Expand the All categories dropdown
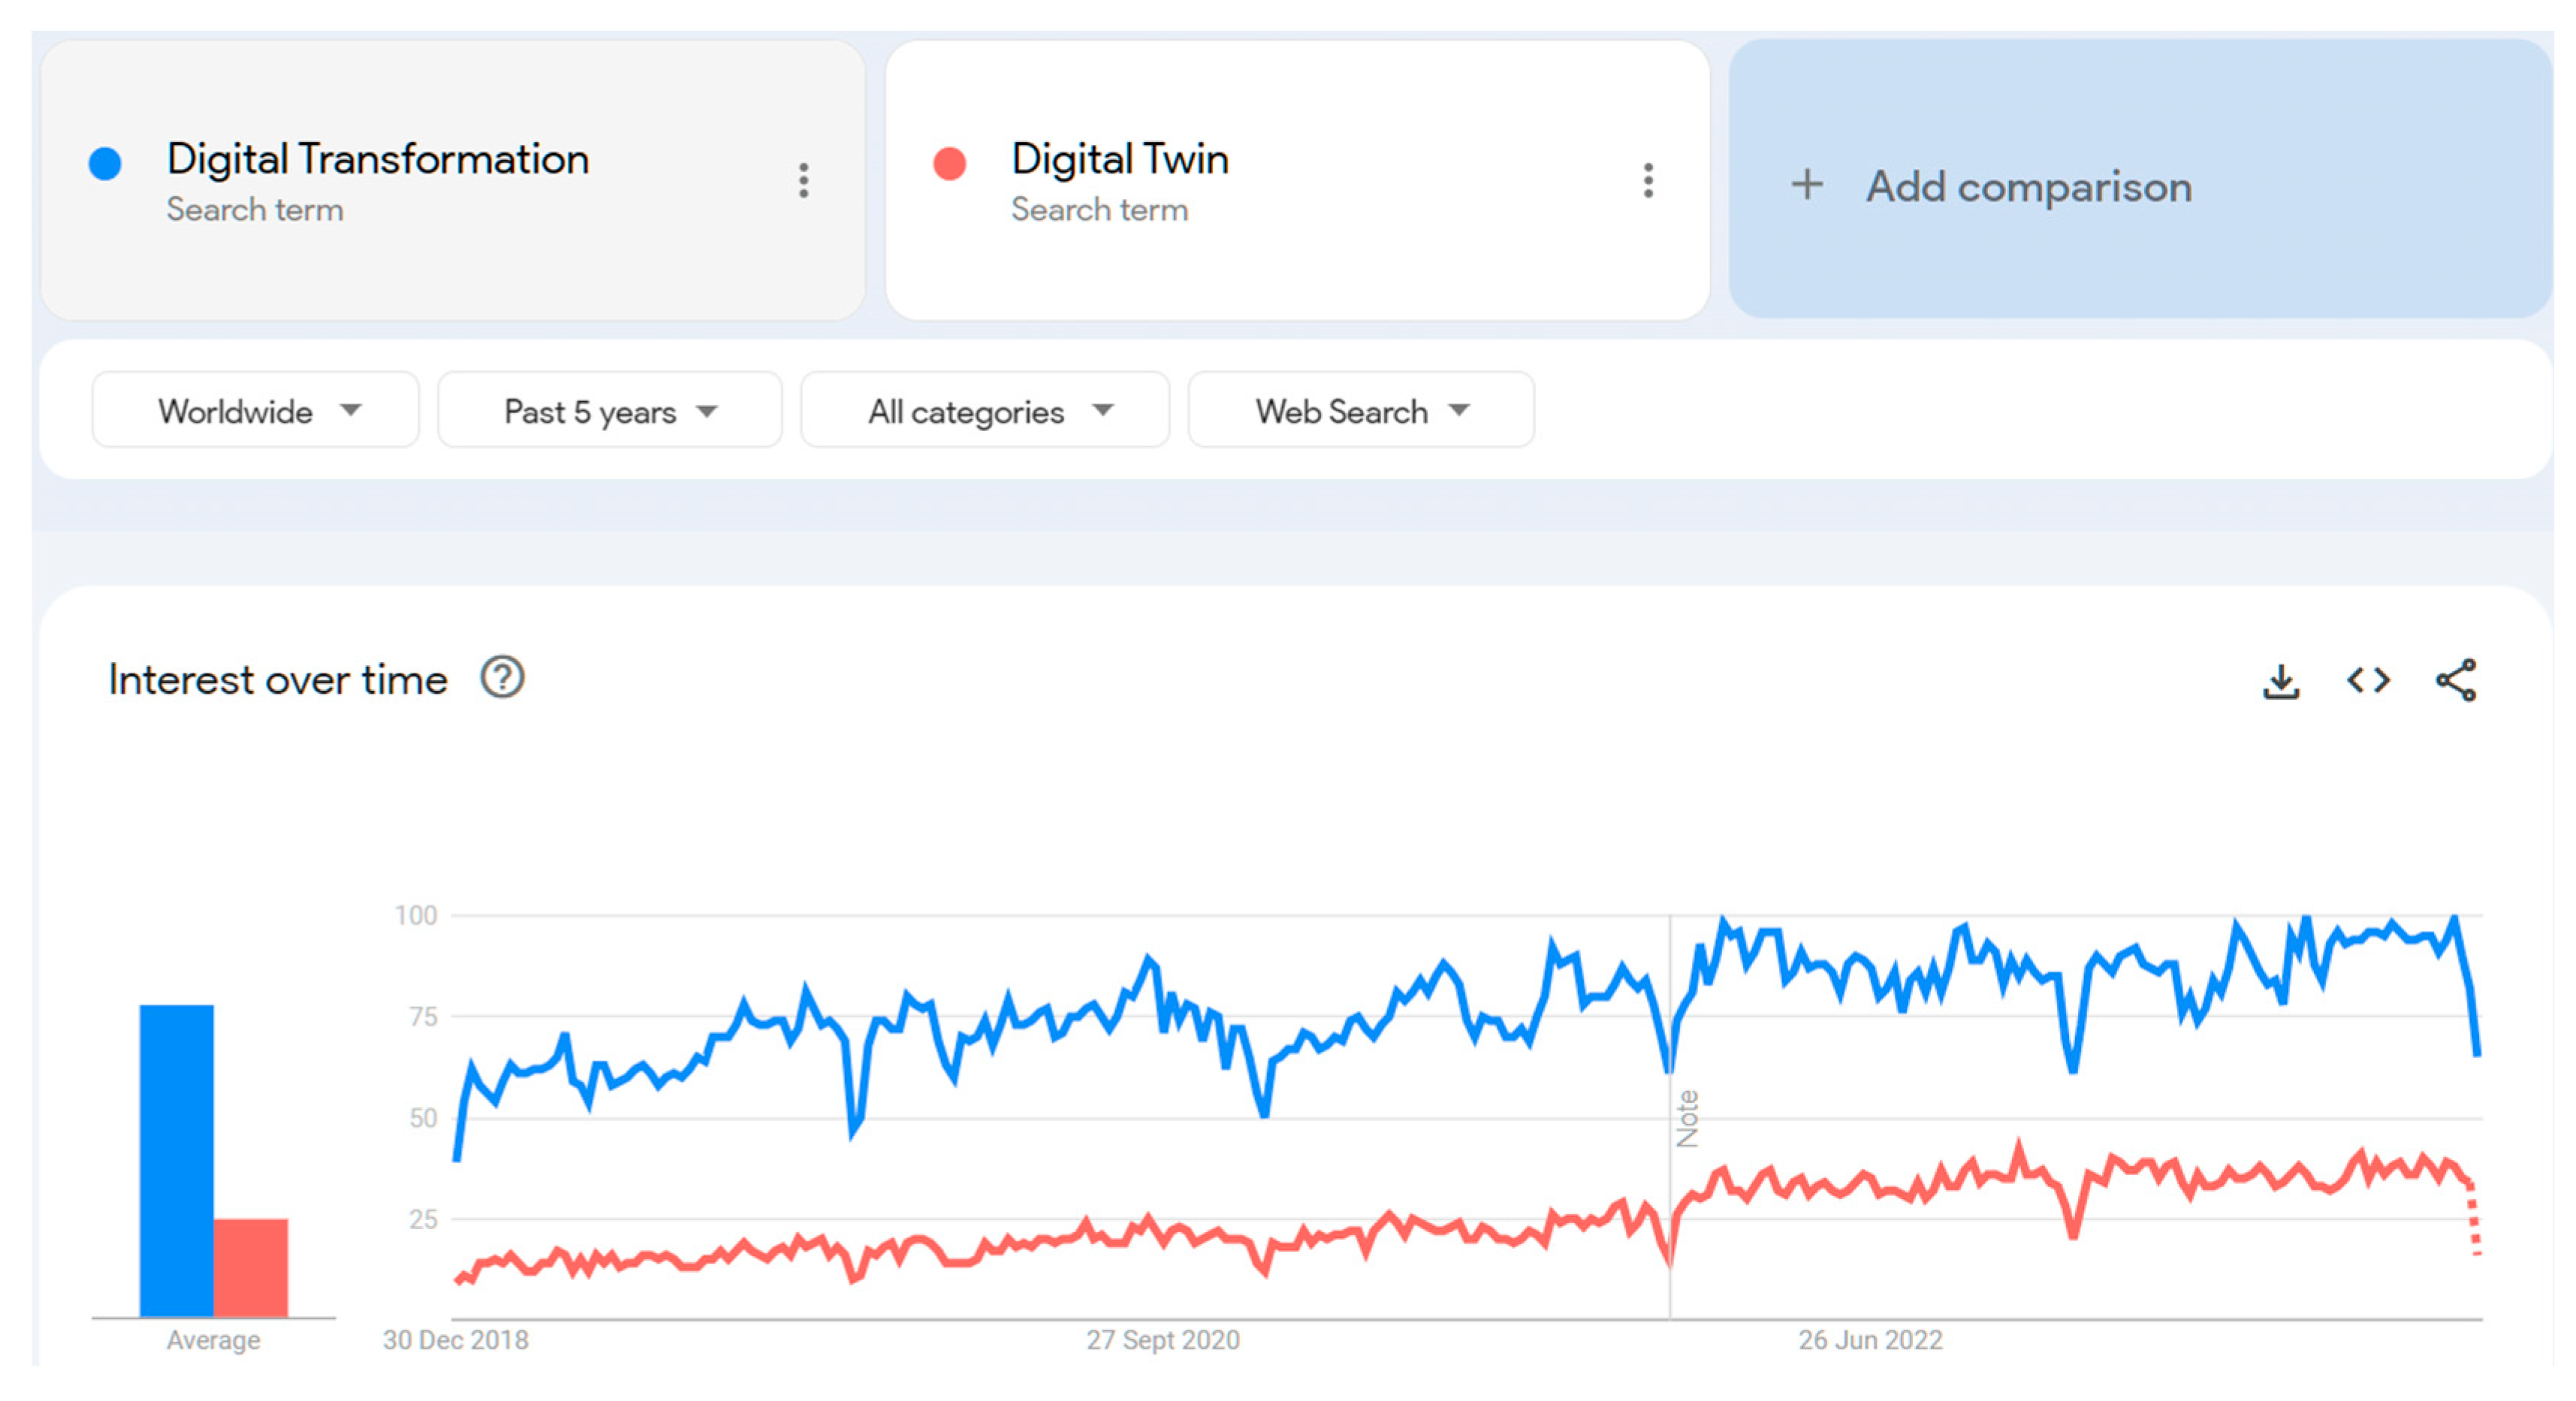 point(985,411)
